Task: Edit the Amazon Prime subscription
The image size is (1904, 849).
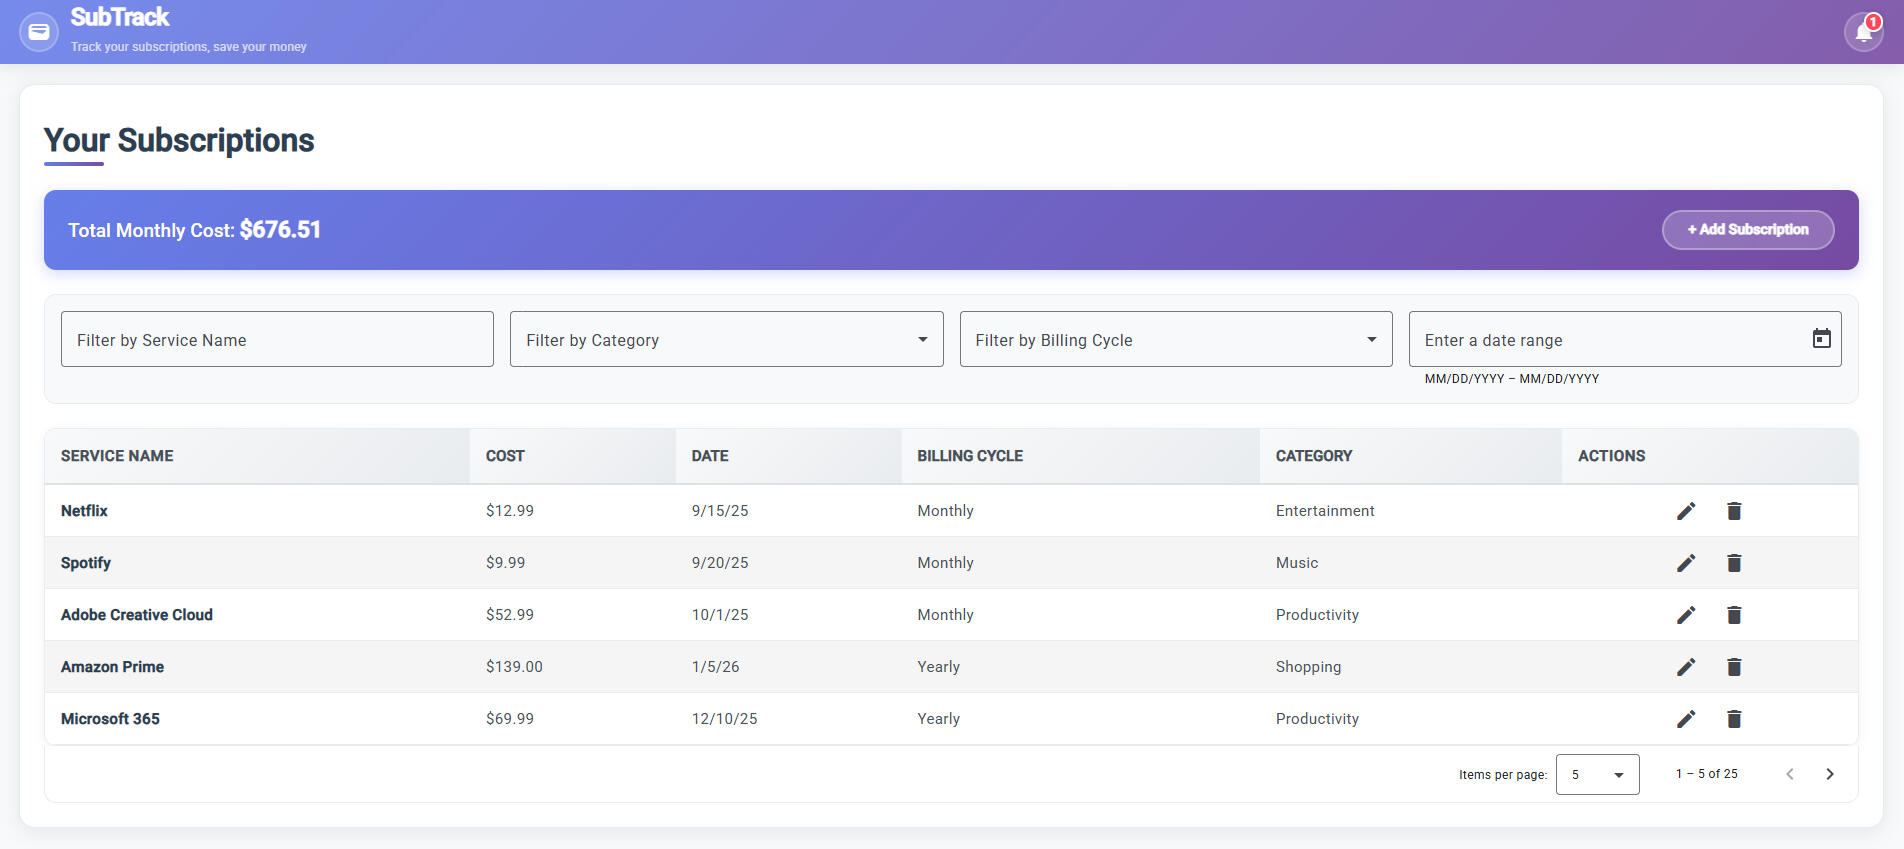Action: tap(1686, 667)
